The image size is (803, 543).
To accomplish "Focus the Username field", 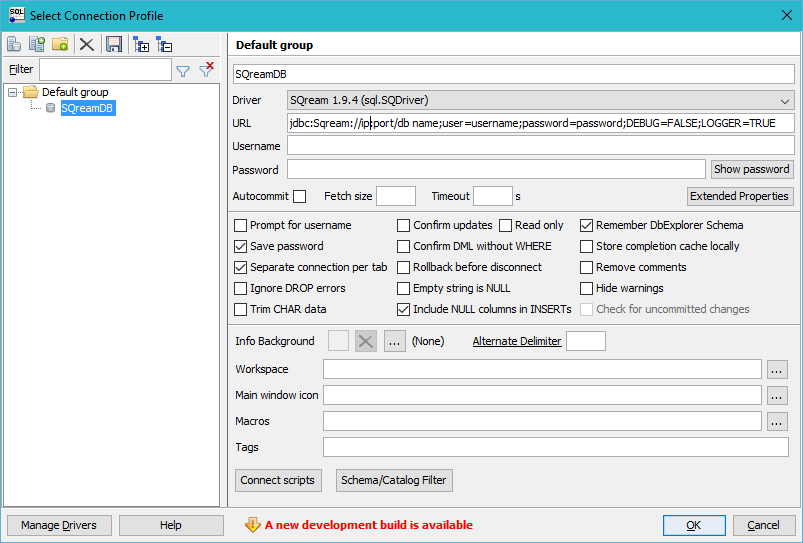I will coord(540,146).
